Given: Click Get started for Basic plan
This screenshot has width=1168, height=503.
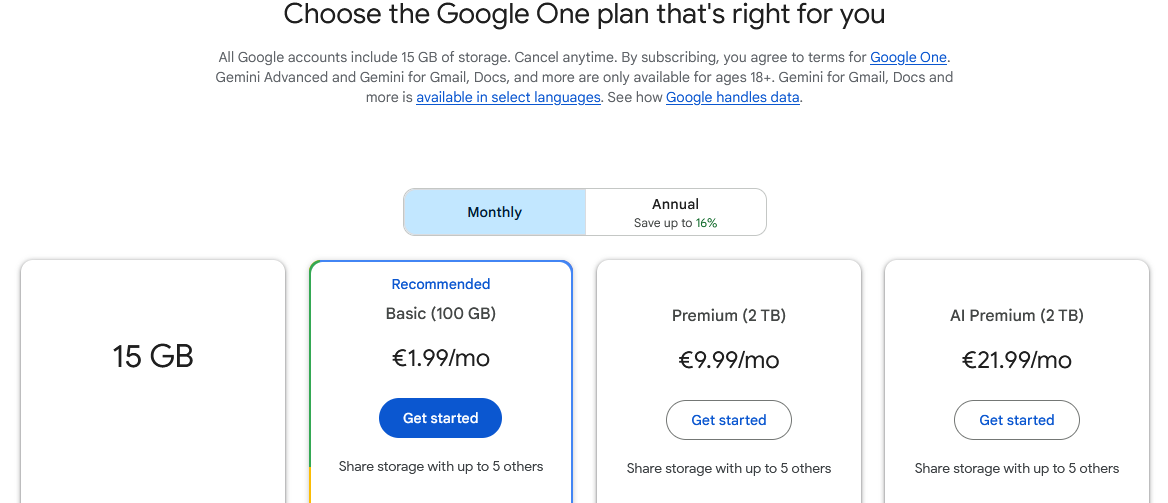Looking at the screenshot, I should pos(440,418).
